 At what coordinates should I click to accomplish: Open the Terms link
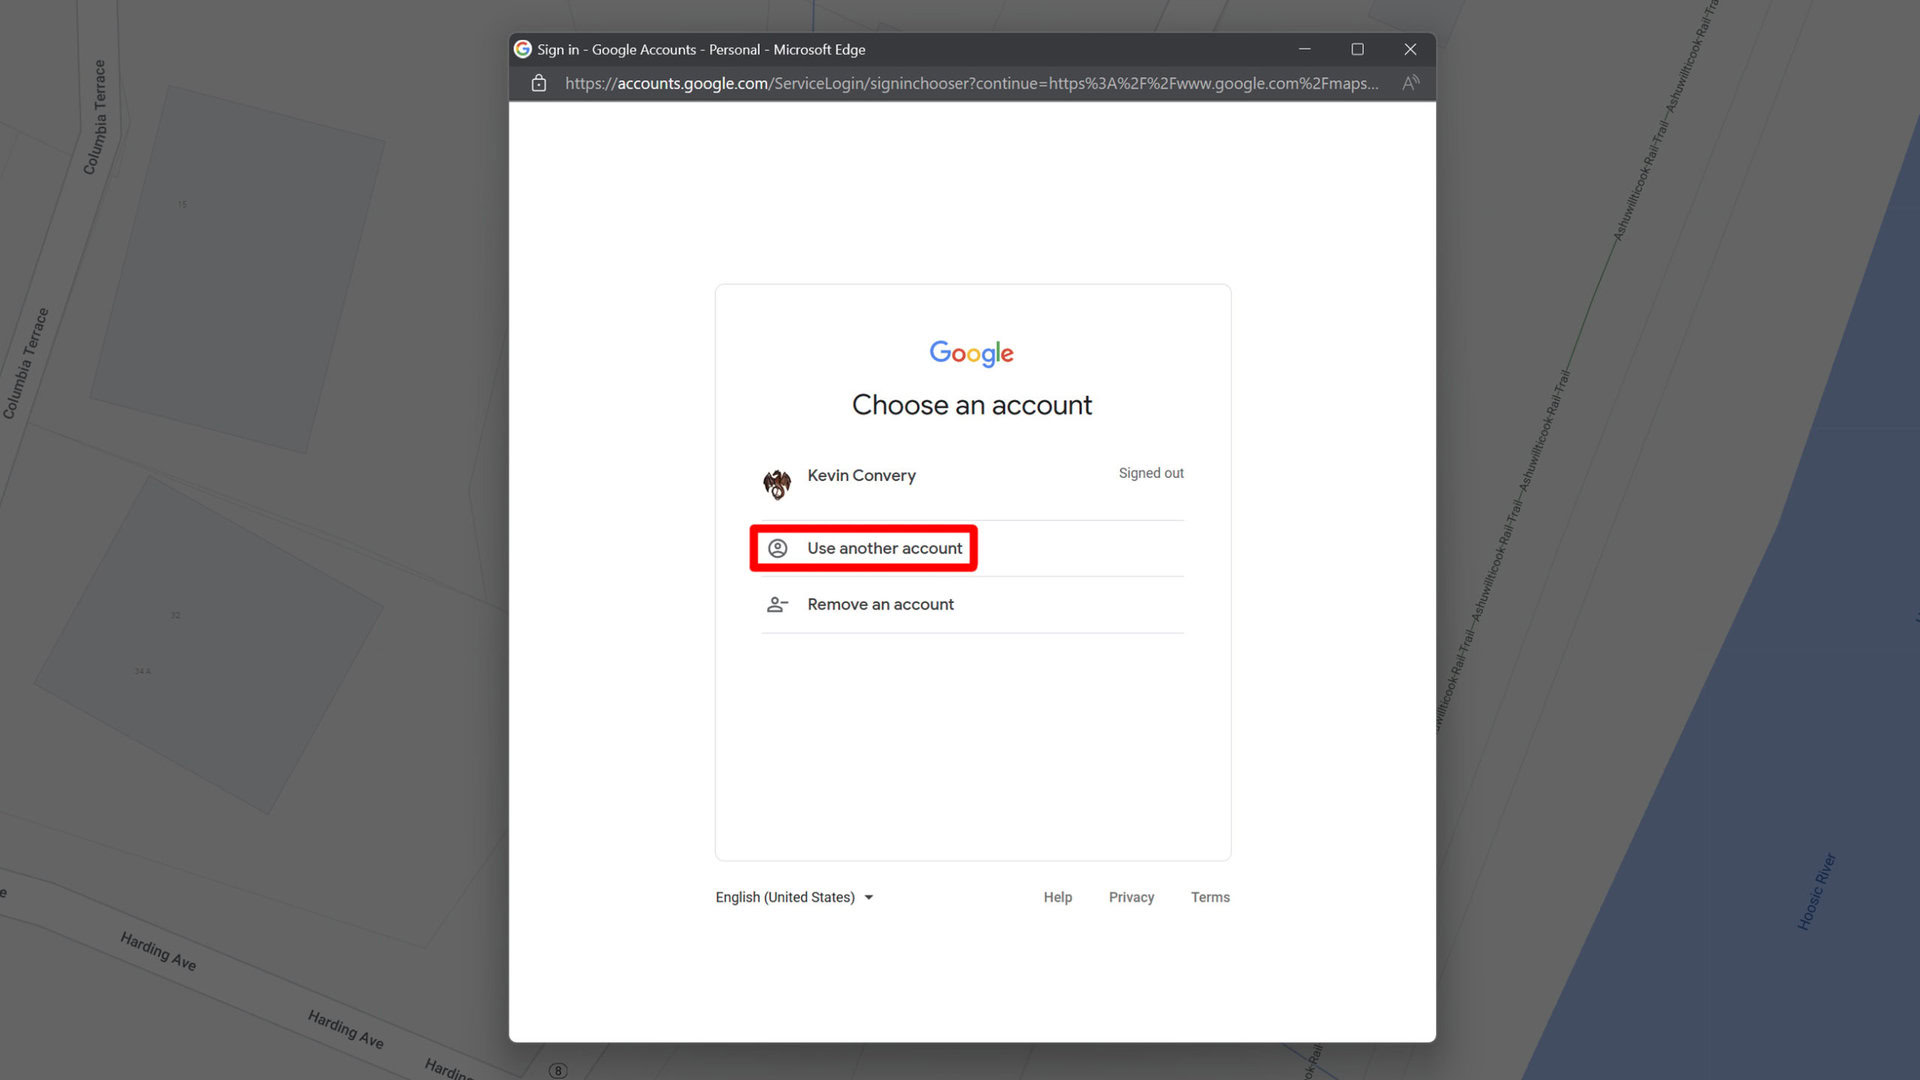tap(1210, 897)
